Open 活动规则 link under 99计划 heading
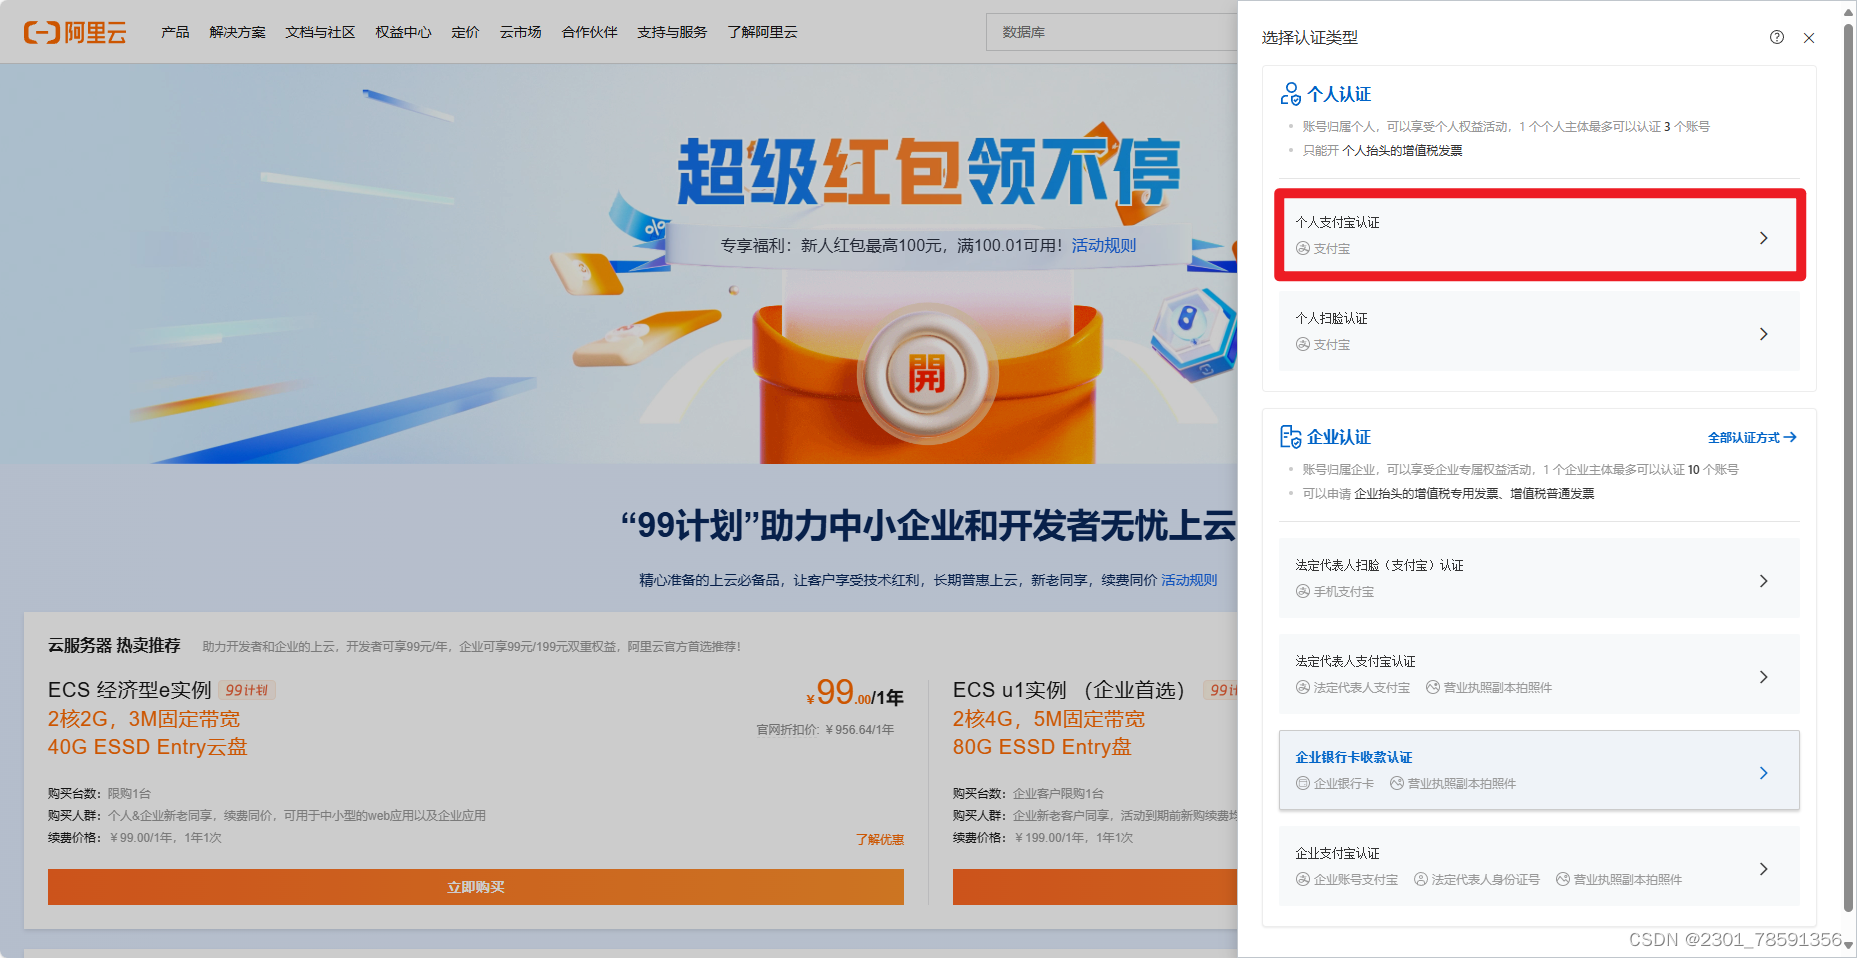Screen dimensions: 1857x958 (1189, 580)
